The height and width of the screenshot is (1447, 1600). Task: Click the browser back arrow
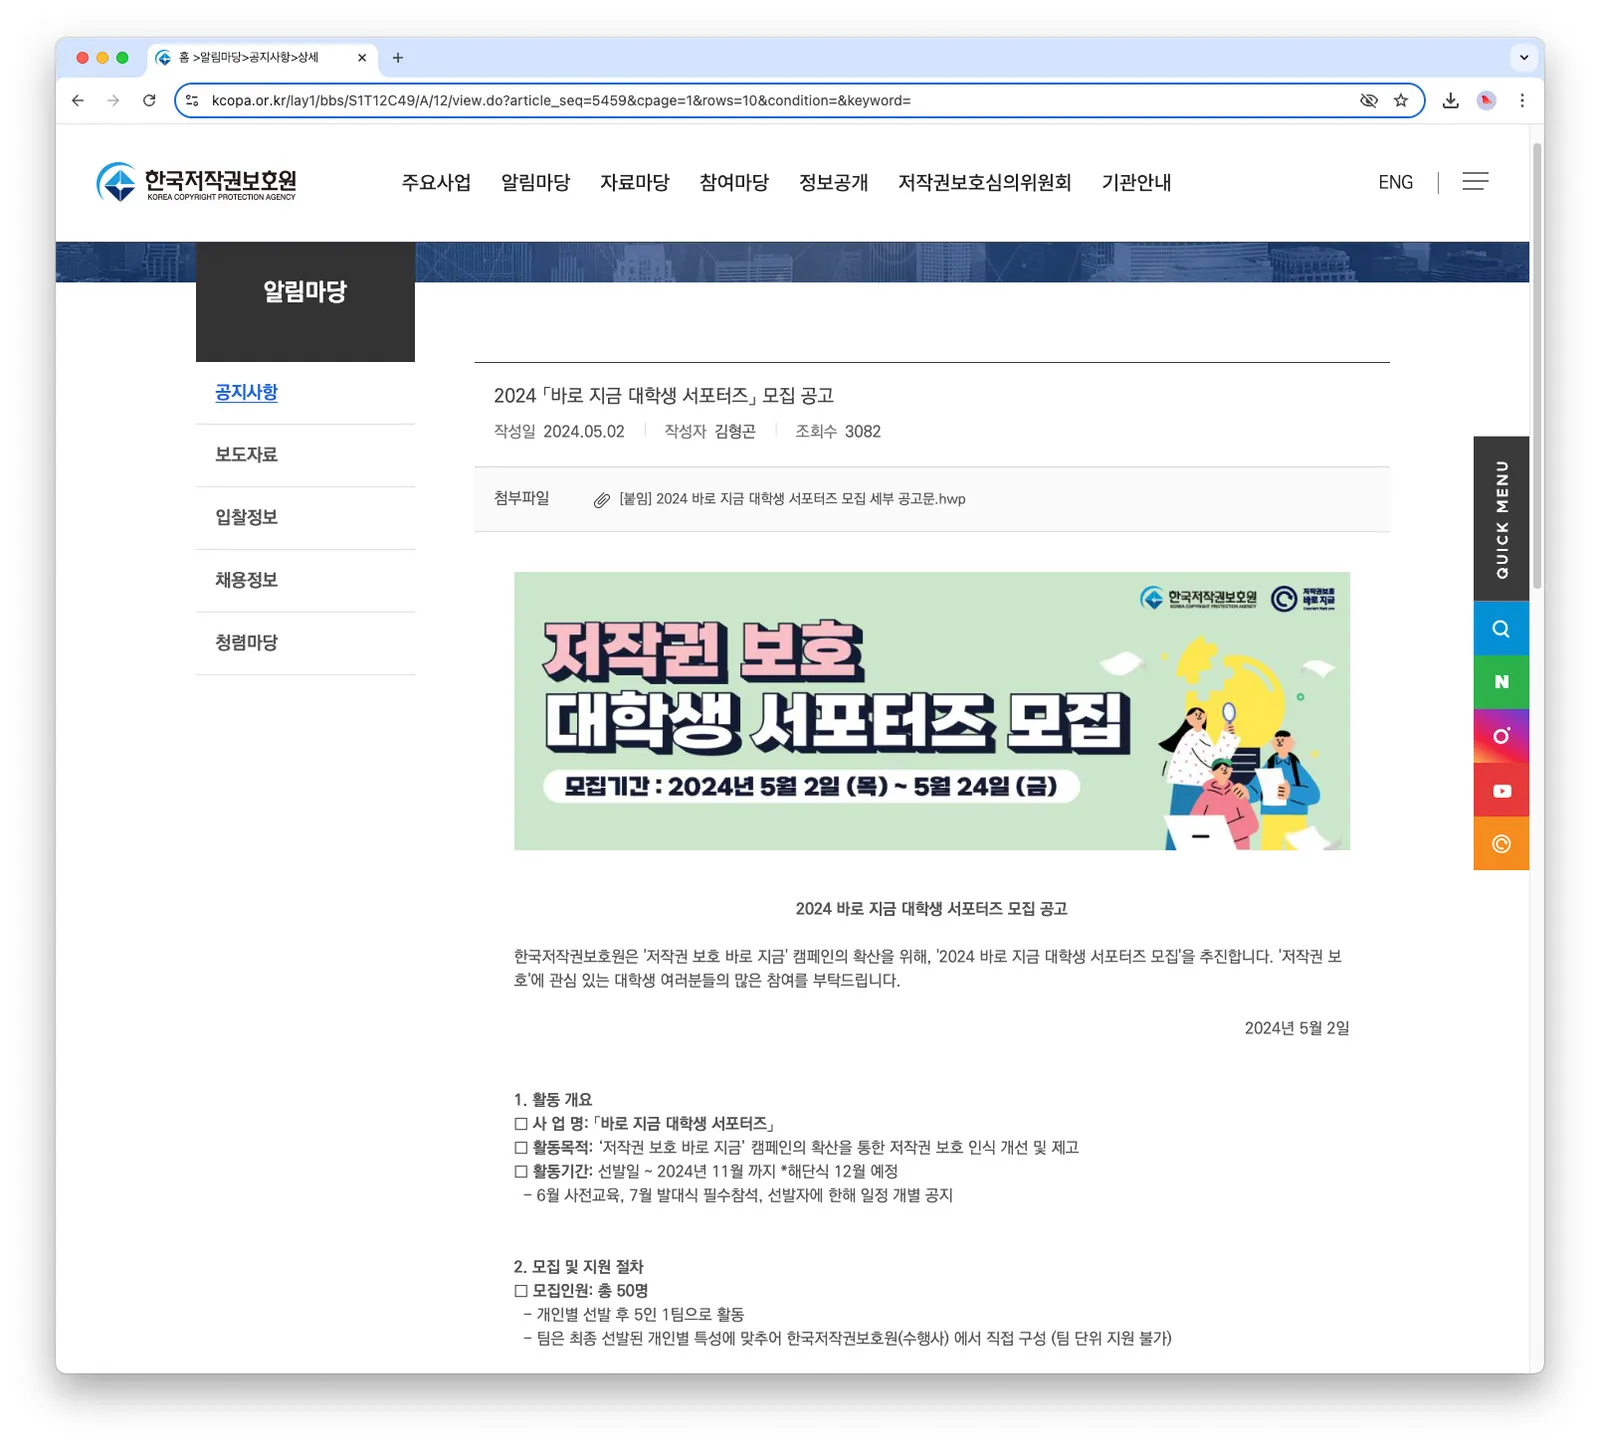coord(78,100)
